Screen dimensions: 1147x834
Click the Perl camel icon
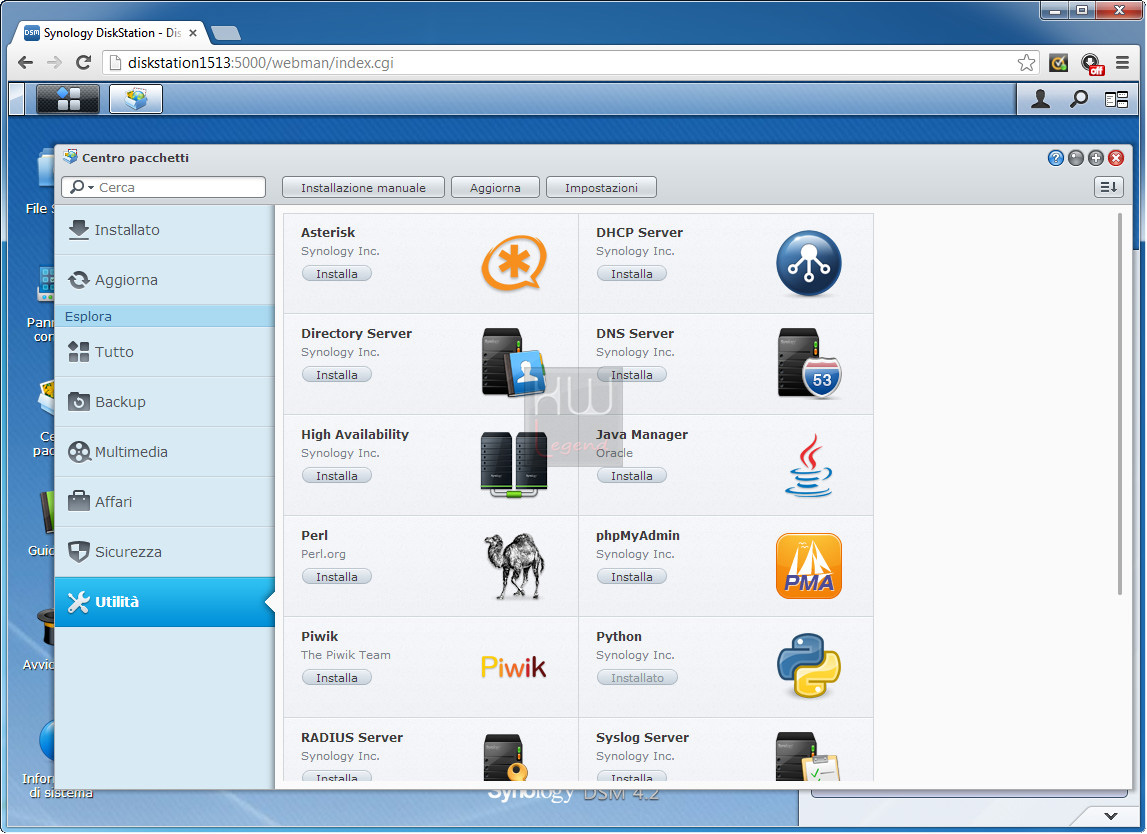coord(514,566)
